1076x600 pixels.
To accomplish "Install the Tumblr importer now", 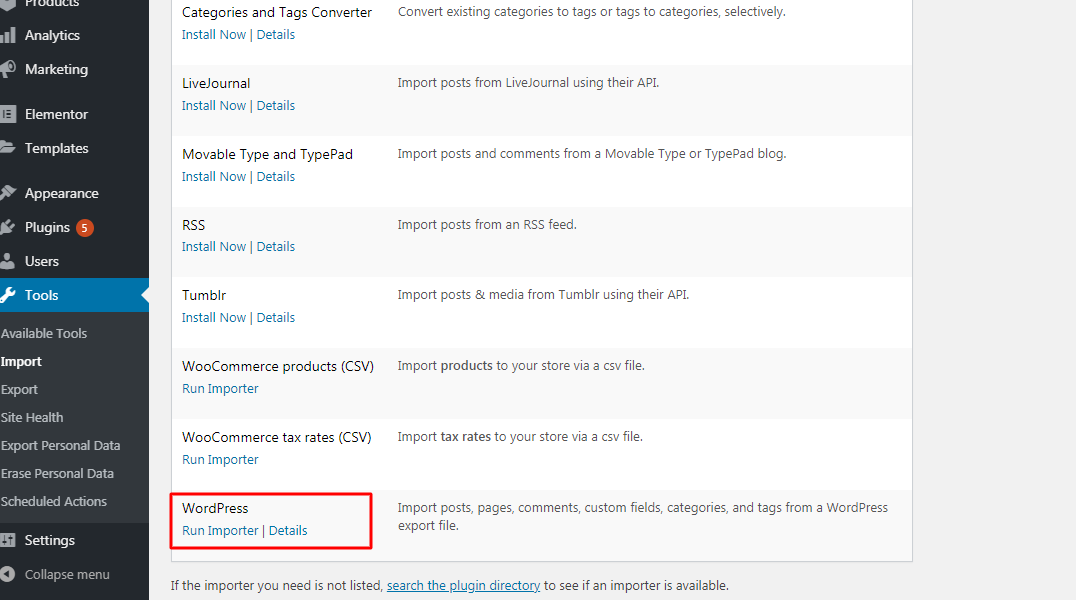I will 213,317.
